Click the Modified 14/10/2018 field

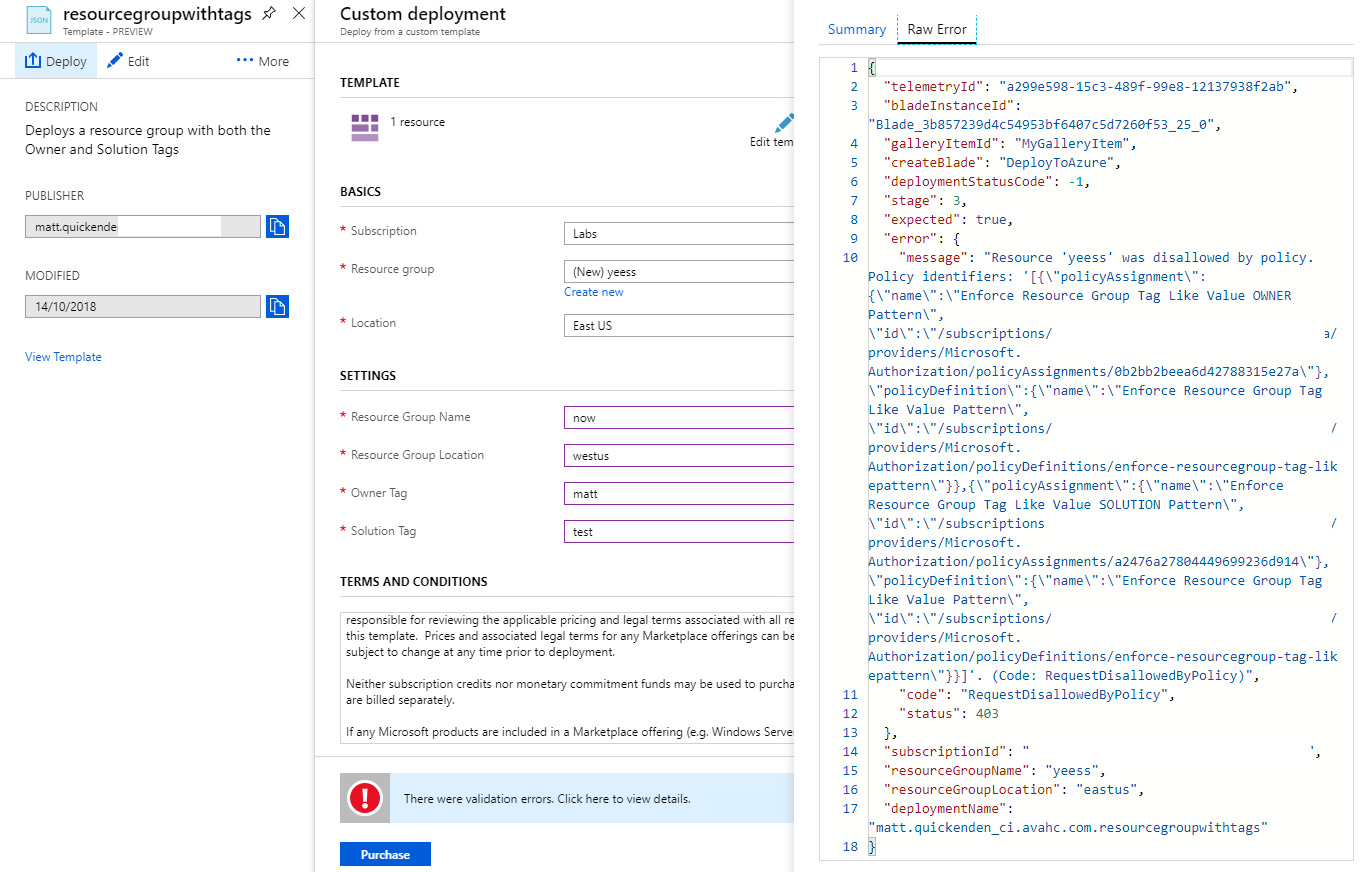(143, 306)
